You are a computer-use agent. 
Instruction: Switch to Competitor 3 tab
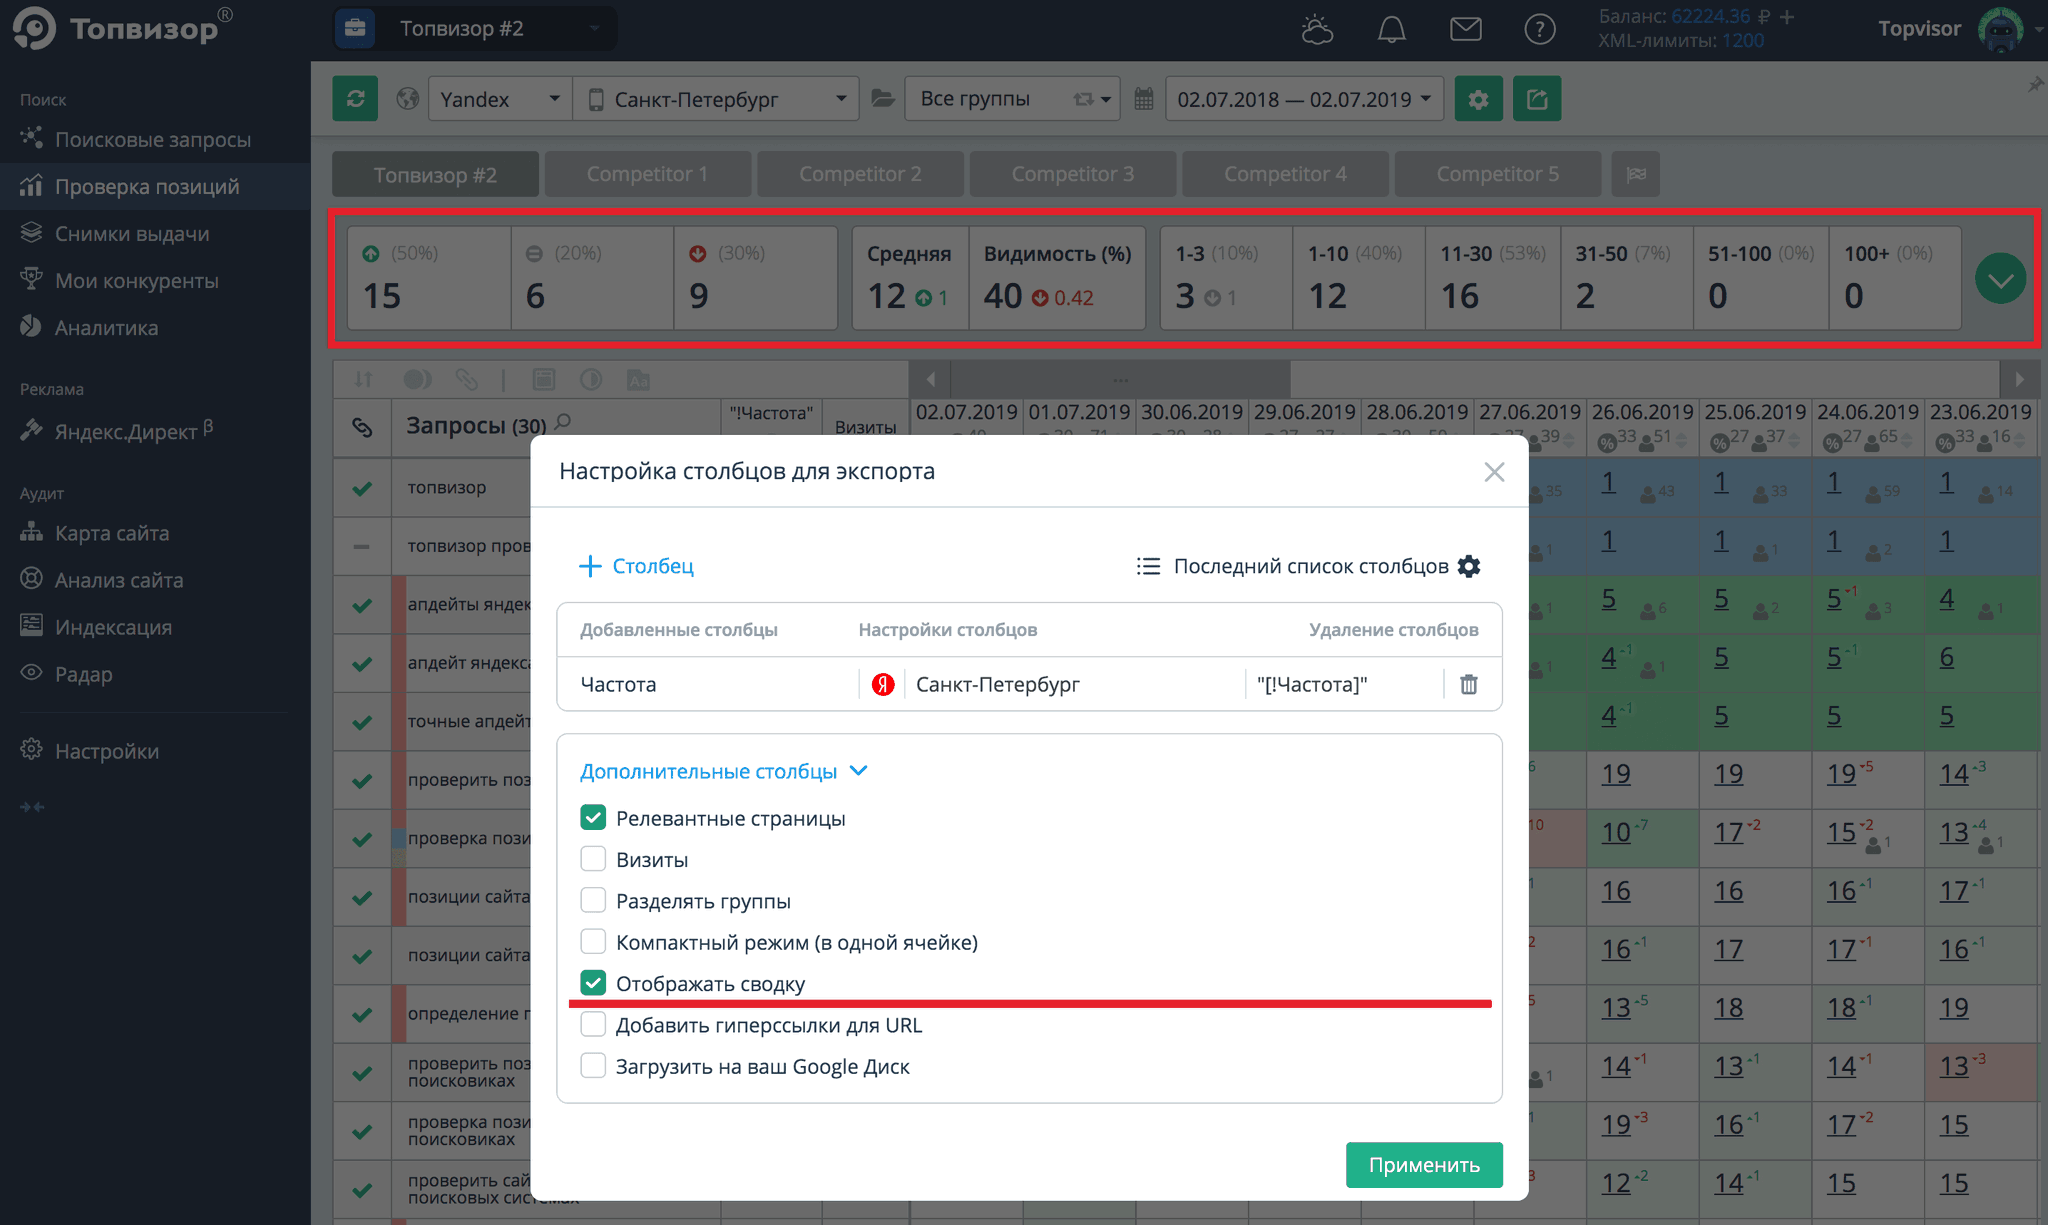pyautogui.click(x=1072, y=174)
